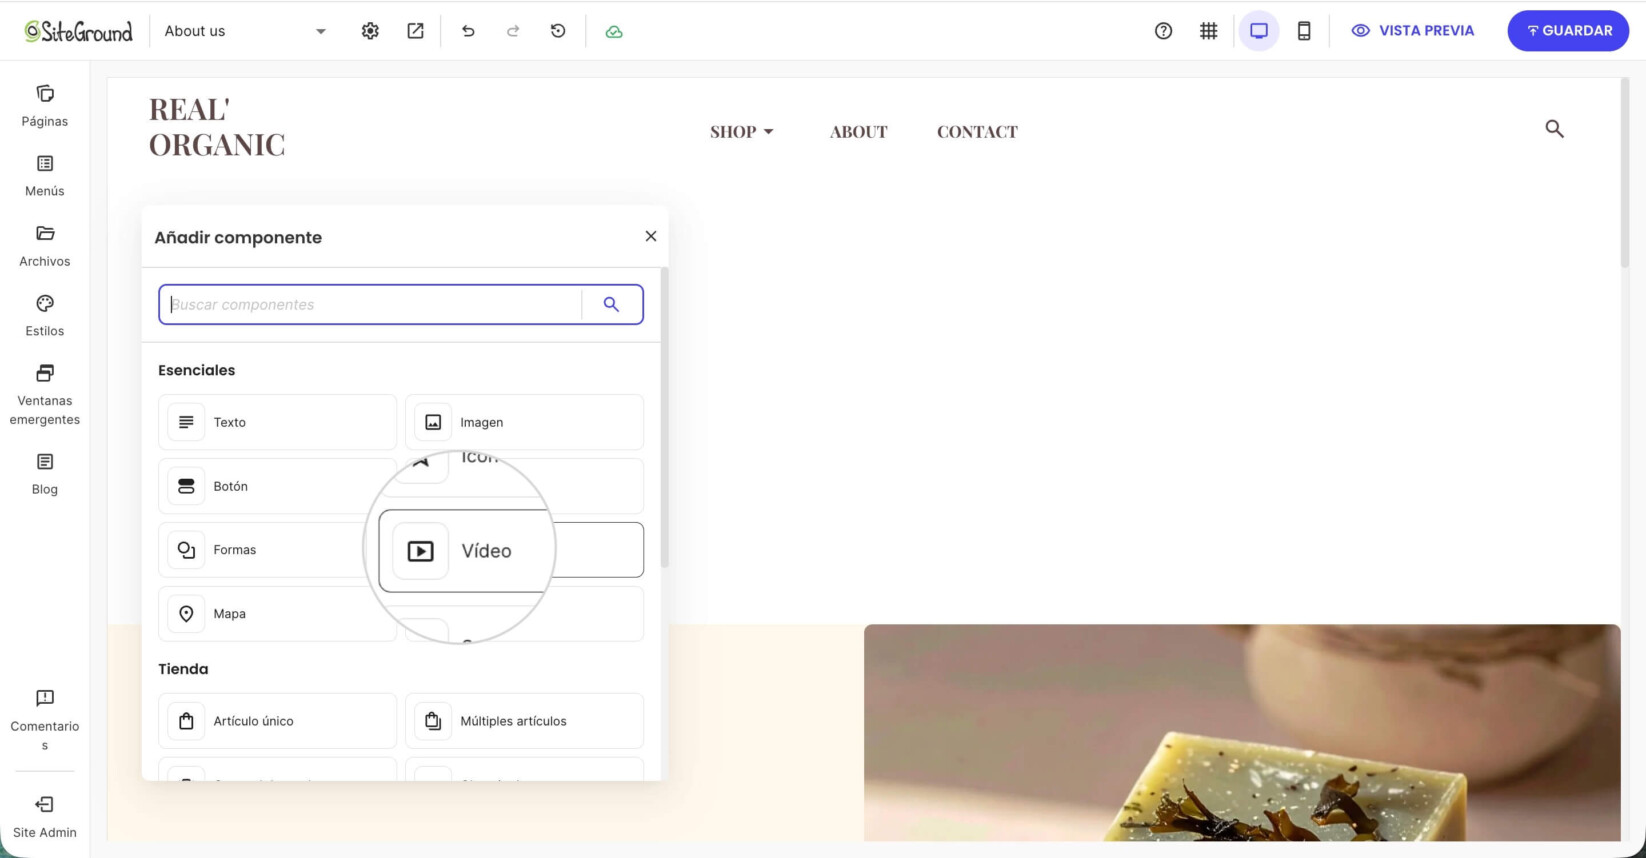The height and width of the screenshot is (858, 1646).
Task: Open the help question mark icon
Action: 1163,31
